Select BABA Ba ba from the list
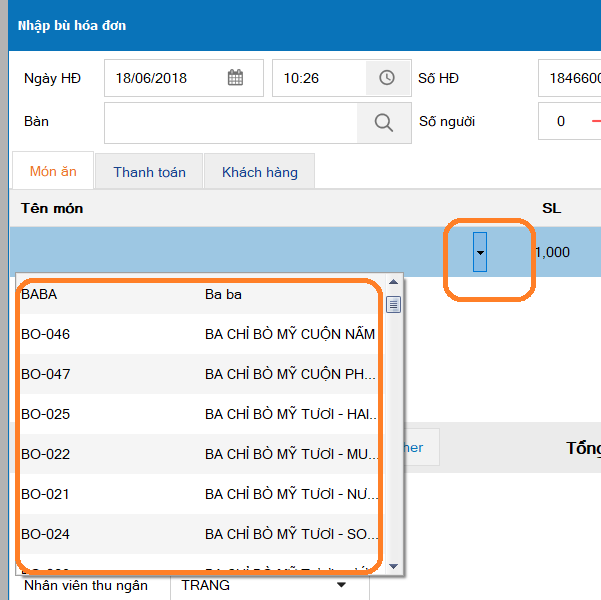This screenshot has width=601, height=600. (199, 294)
